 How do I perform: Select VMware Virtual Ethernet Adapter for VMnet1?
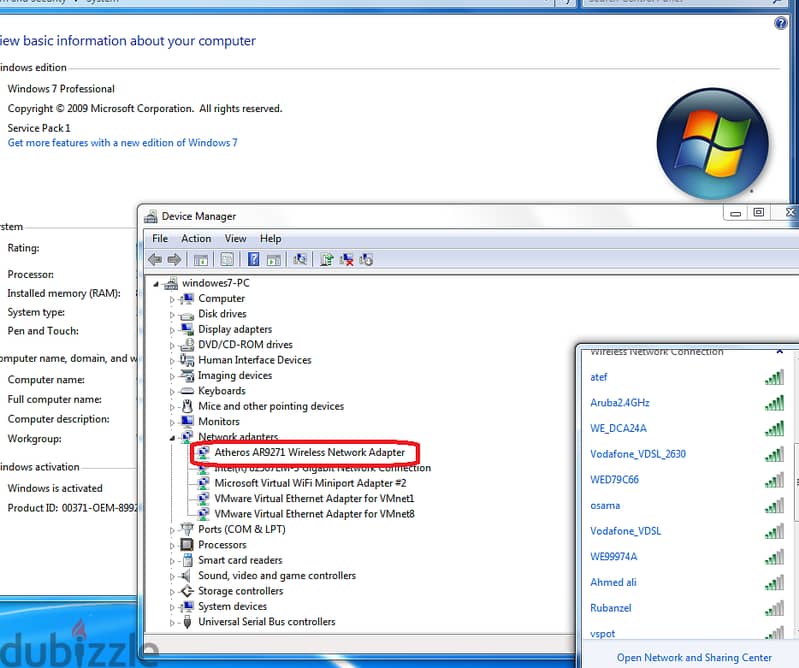314,498
